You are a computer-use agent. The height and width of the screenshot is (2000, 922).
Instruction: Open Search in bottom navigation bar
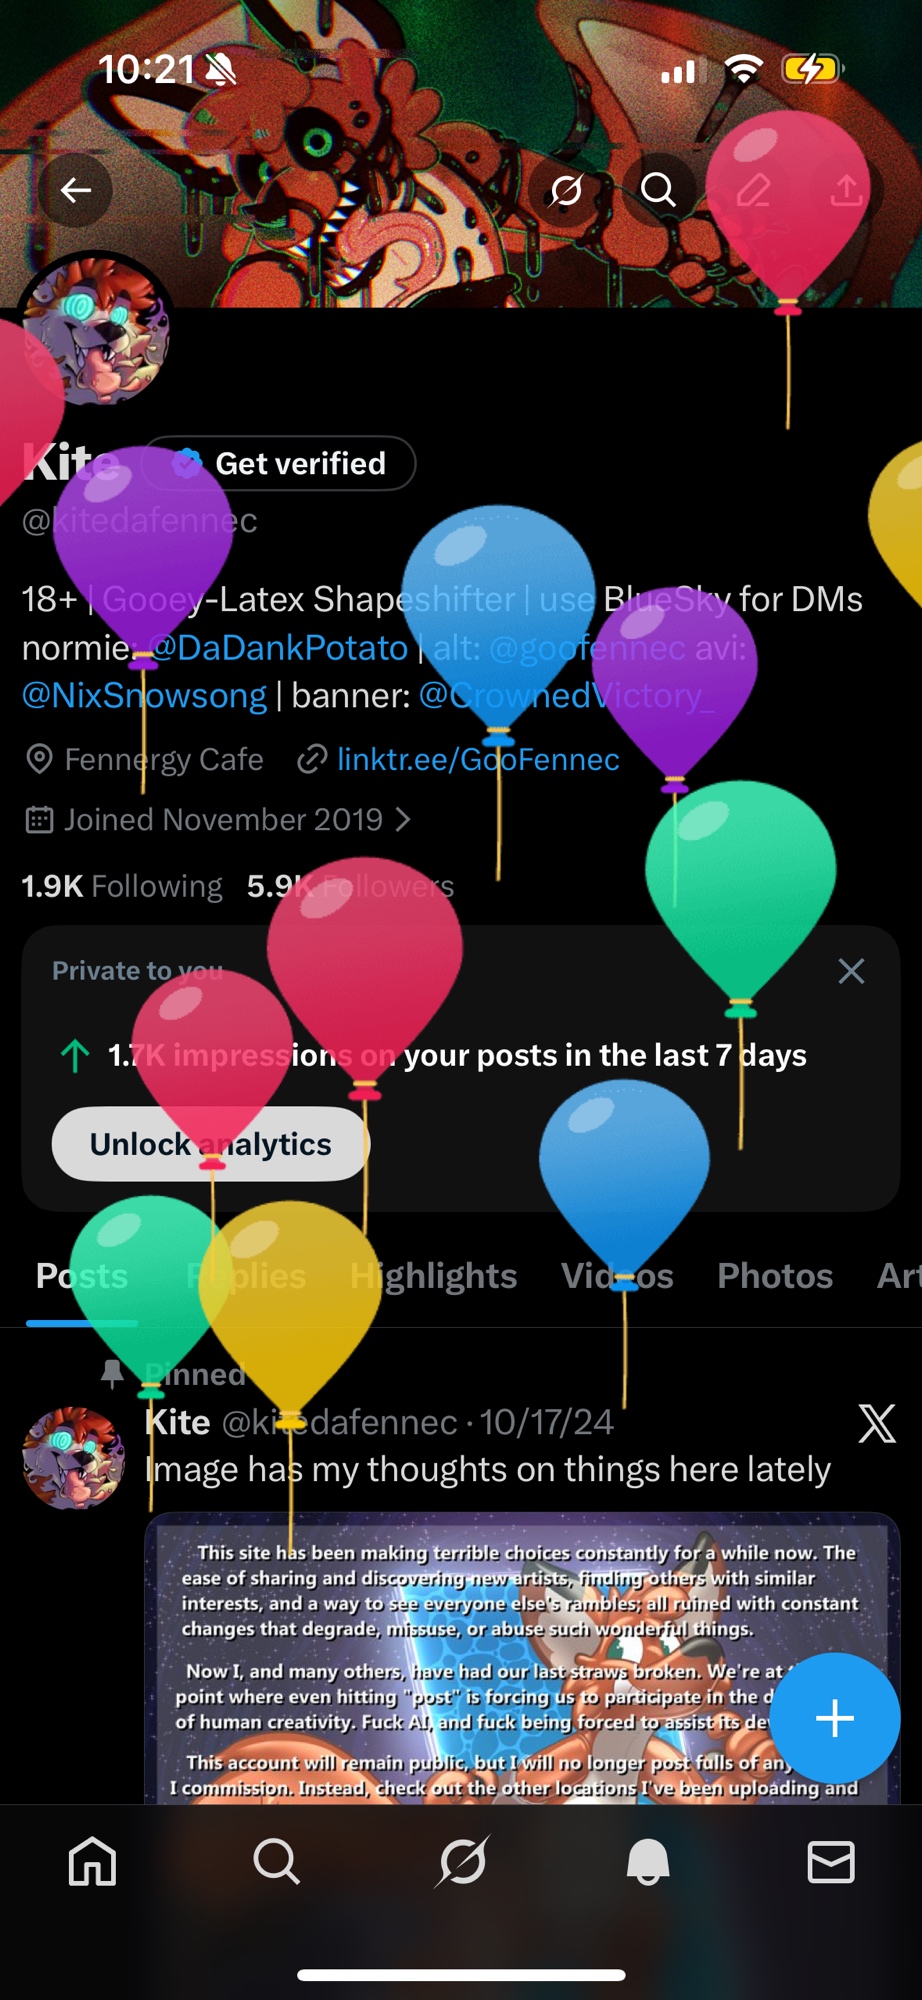(x=276, y=1861)
